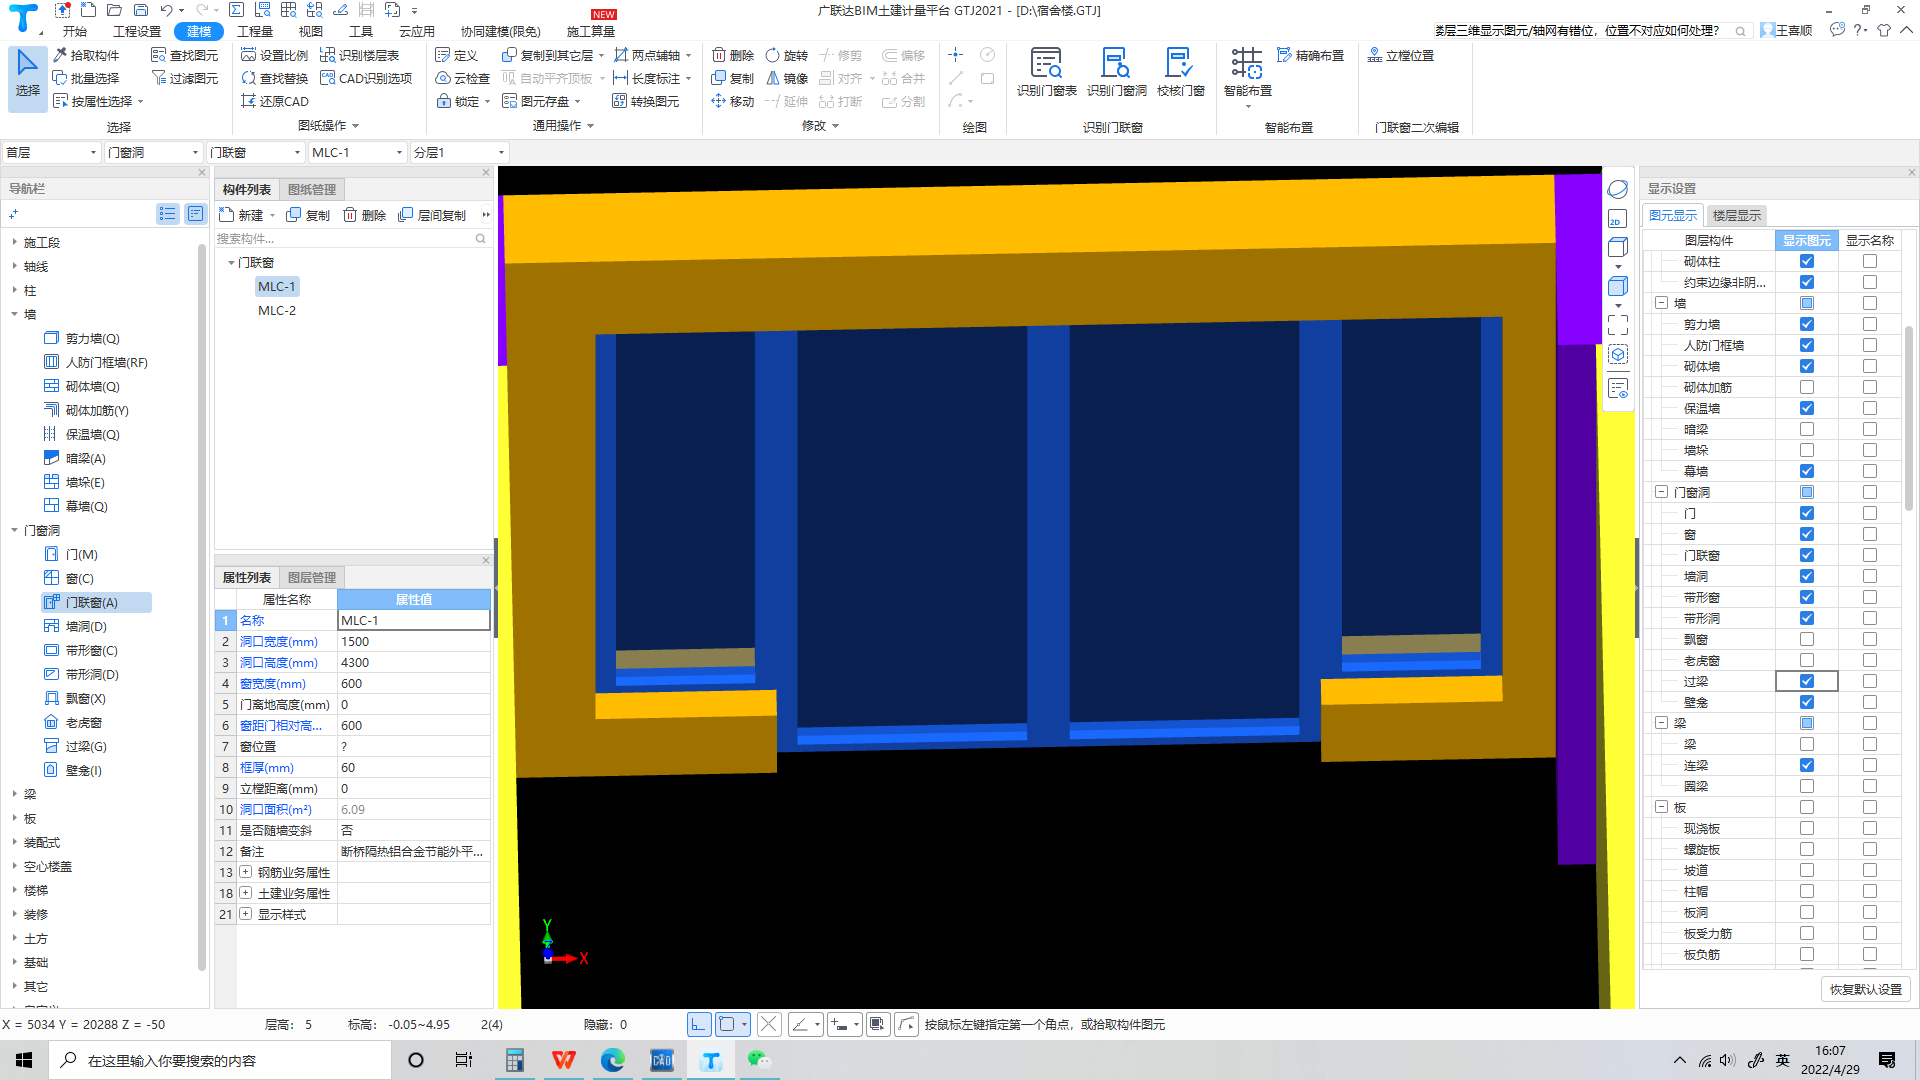Select the 镜像 mirror tool
Screen dimensions: 1920x1080
pyautogui.click(x=786, y=78)
